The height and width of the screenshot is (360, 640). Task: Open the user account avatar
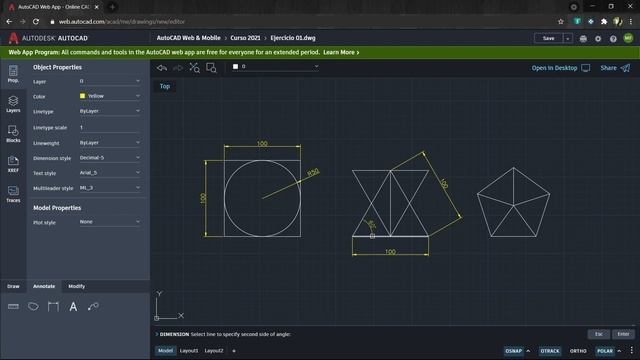(x=628, y=38)
